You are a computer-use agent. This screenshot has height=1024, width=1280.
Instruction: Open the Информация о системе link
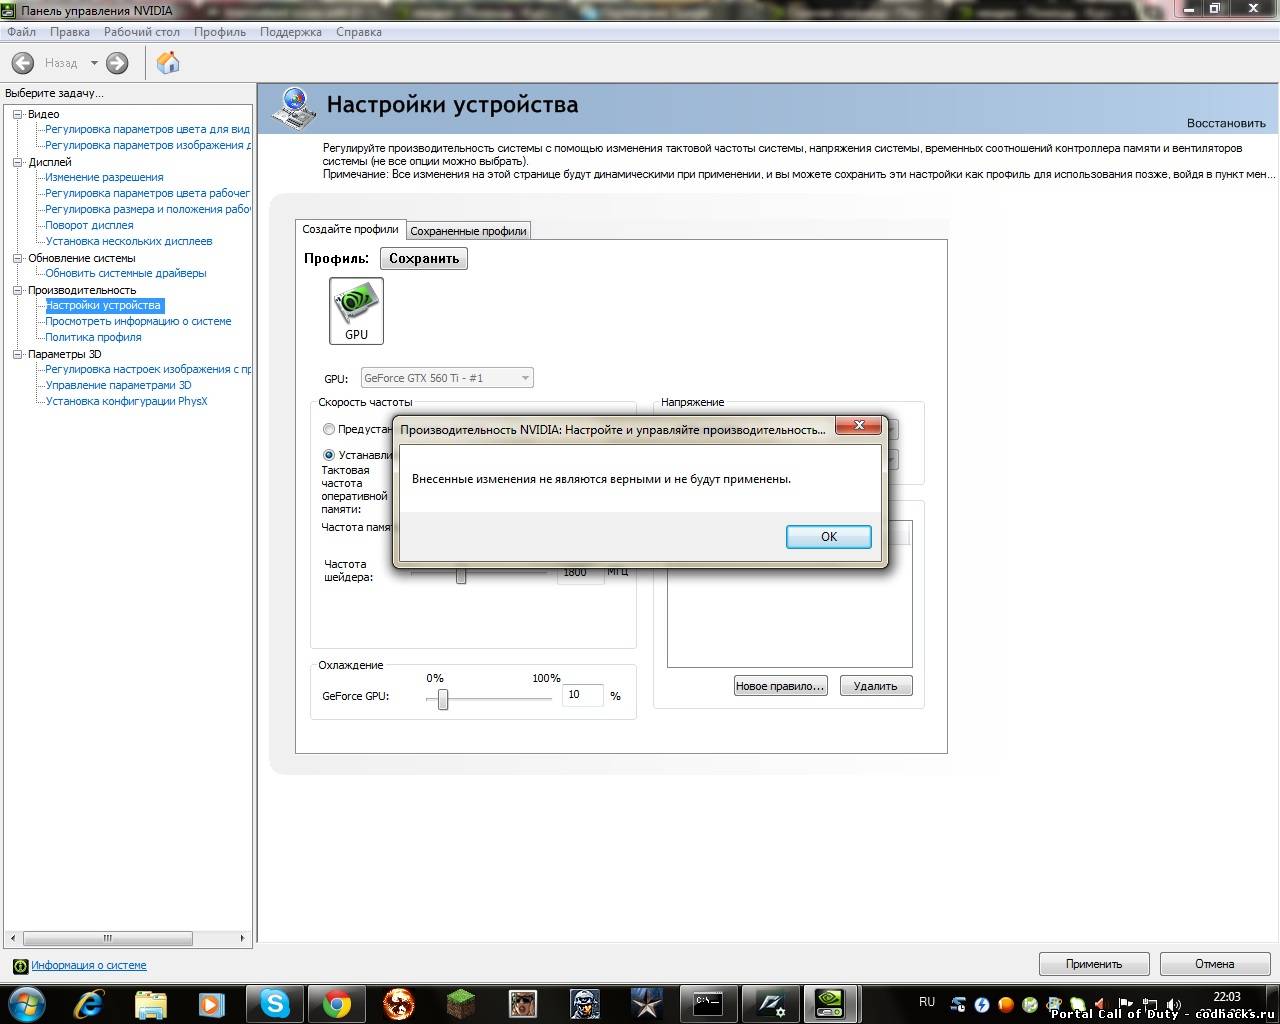tap(89, 966)
